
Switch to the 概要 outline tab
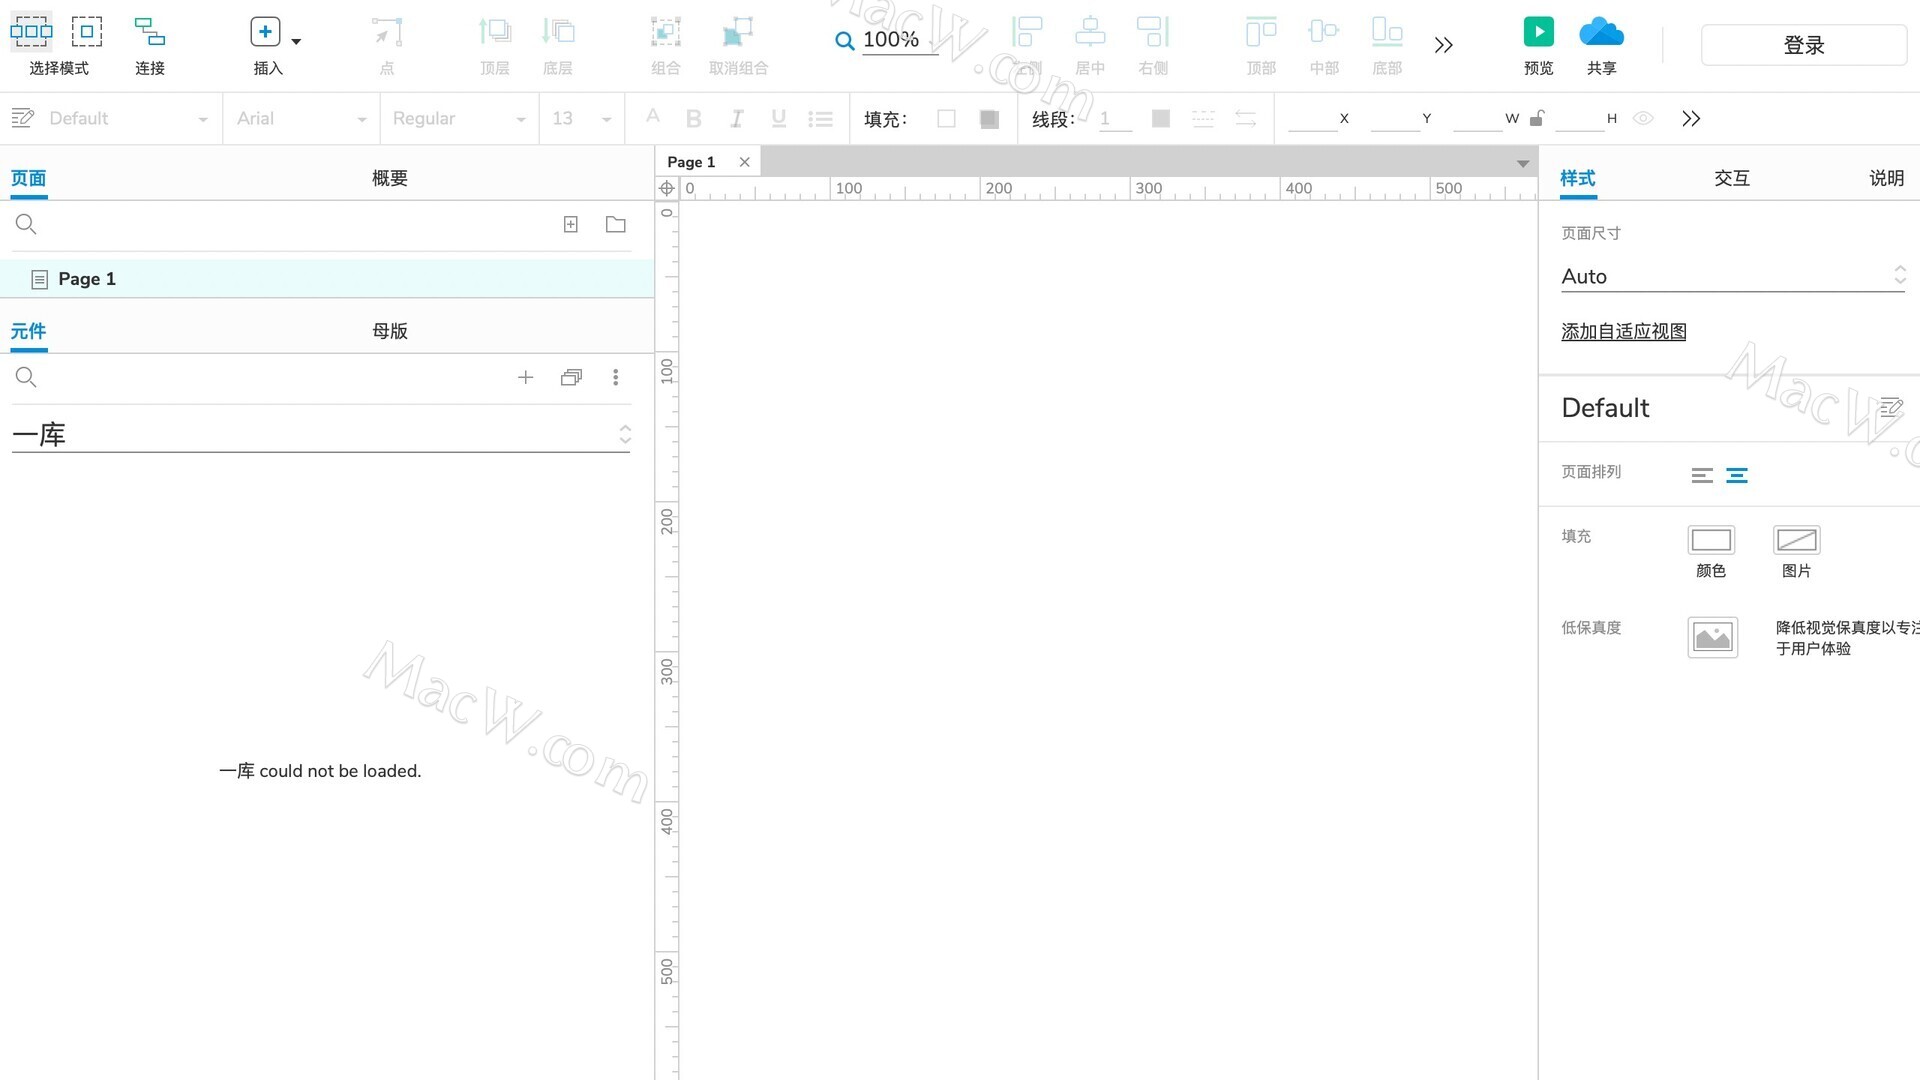(390, 178)
